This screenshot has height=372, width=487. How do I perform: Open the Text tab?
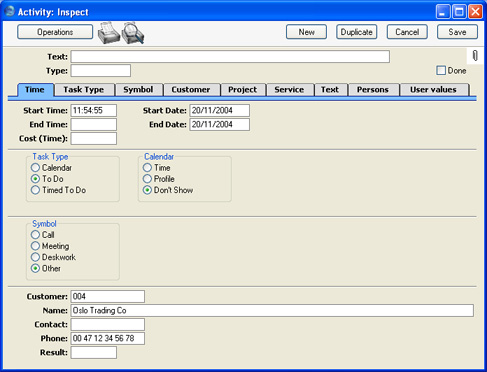pos(330,90)
